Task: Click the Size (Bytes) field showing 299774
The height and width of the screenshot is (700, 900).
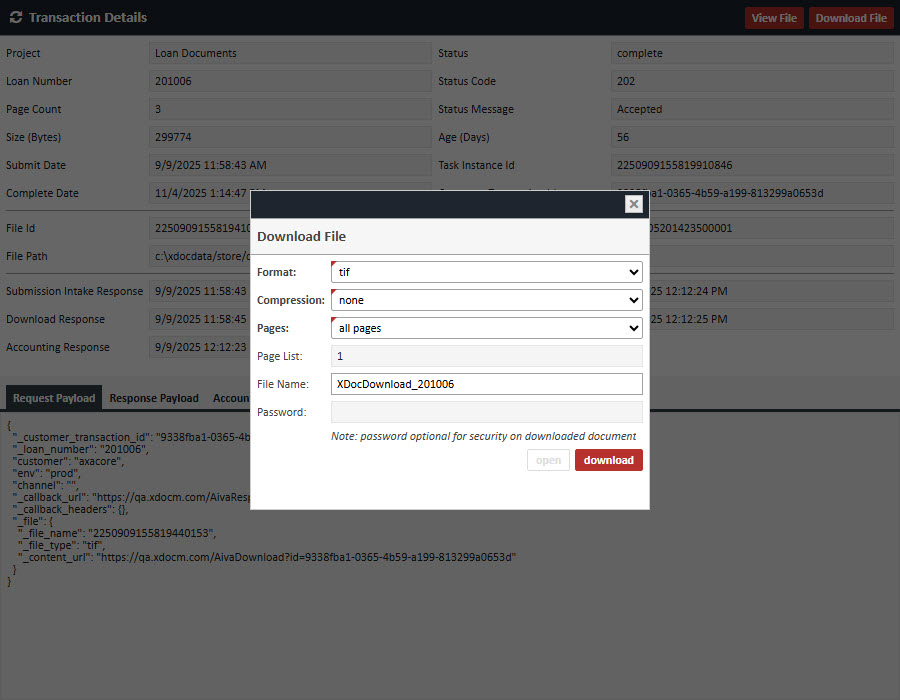Action: coord(290,137)
